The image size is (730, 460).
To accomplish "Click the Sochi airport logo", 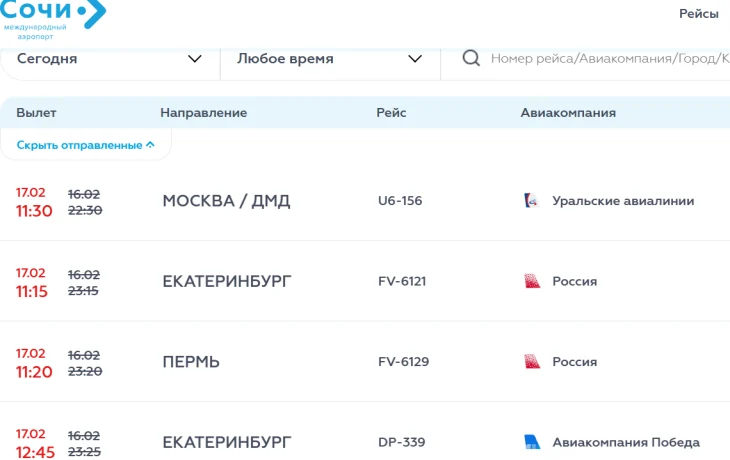I will [53, 20].
